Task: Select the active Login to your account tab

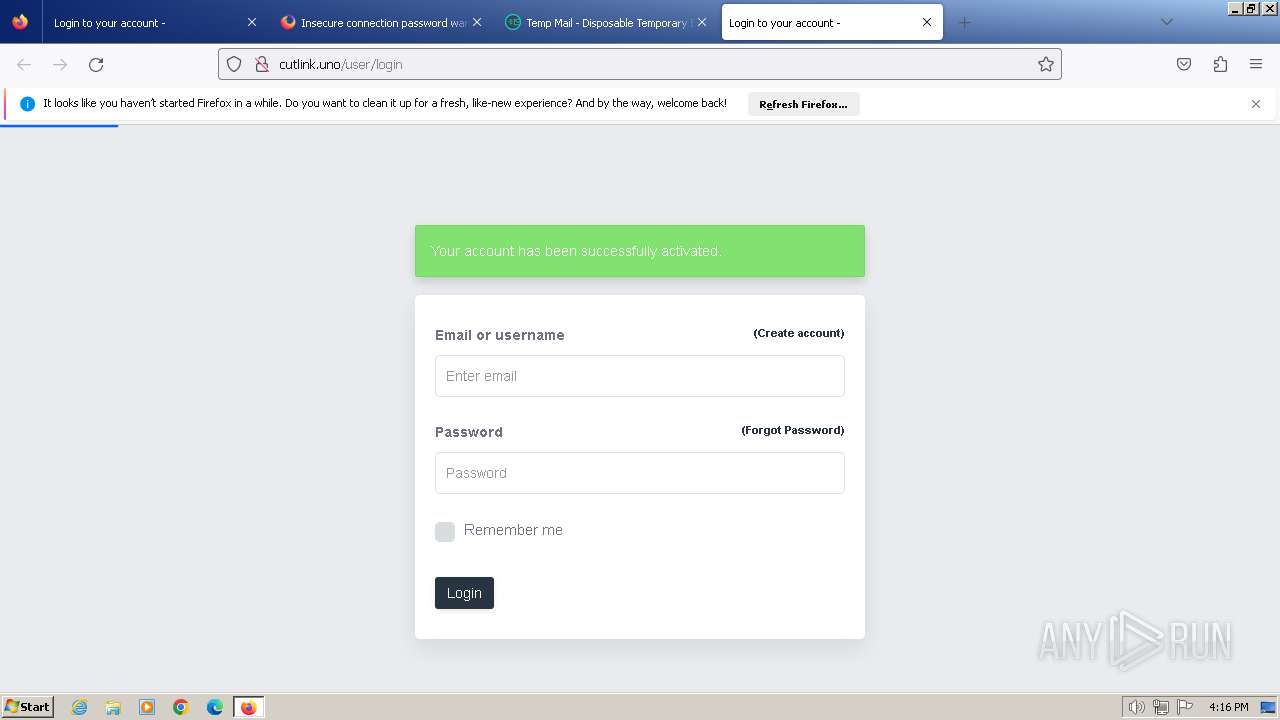Action: pos(832,22)
